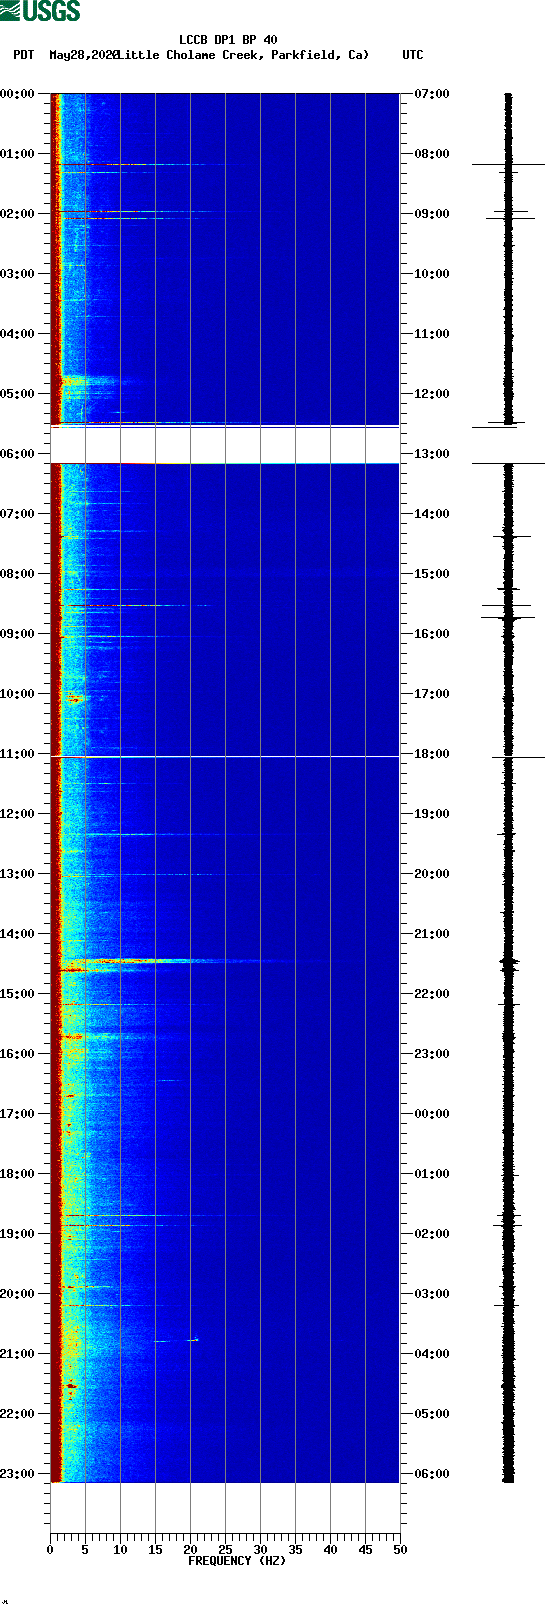Image resolution: width=552 pixels, height=1613 pixels.
Task: Click the 11:00 PDT time label
Action: point(18,754)
